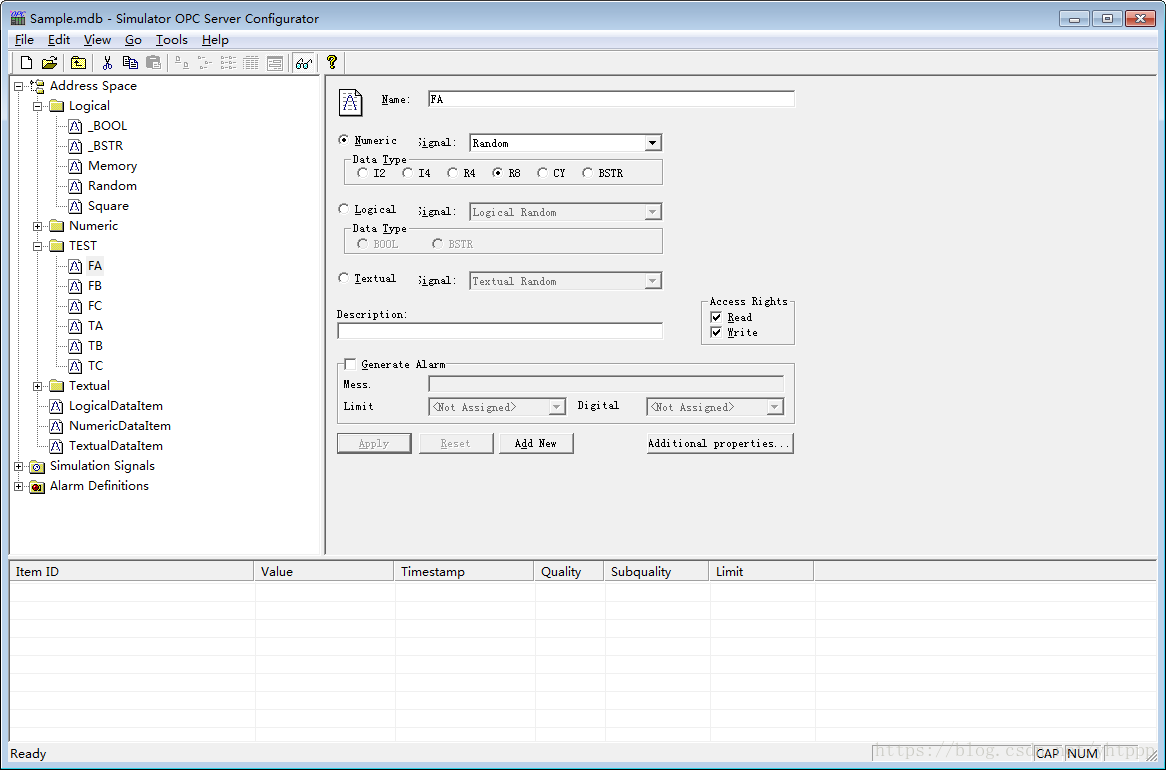1166x770 pixels.
Task: Open Additional properties dialog
Action: [x=720, y=443]
